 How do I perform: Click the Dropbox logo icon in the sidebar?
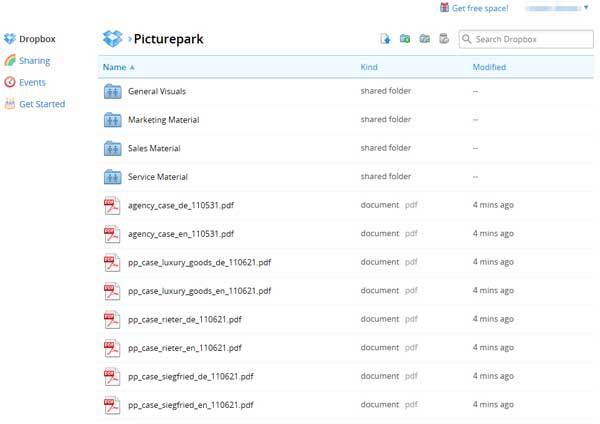pyautogui.click(x=10, y=39)
